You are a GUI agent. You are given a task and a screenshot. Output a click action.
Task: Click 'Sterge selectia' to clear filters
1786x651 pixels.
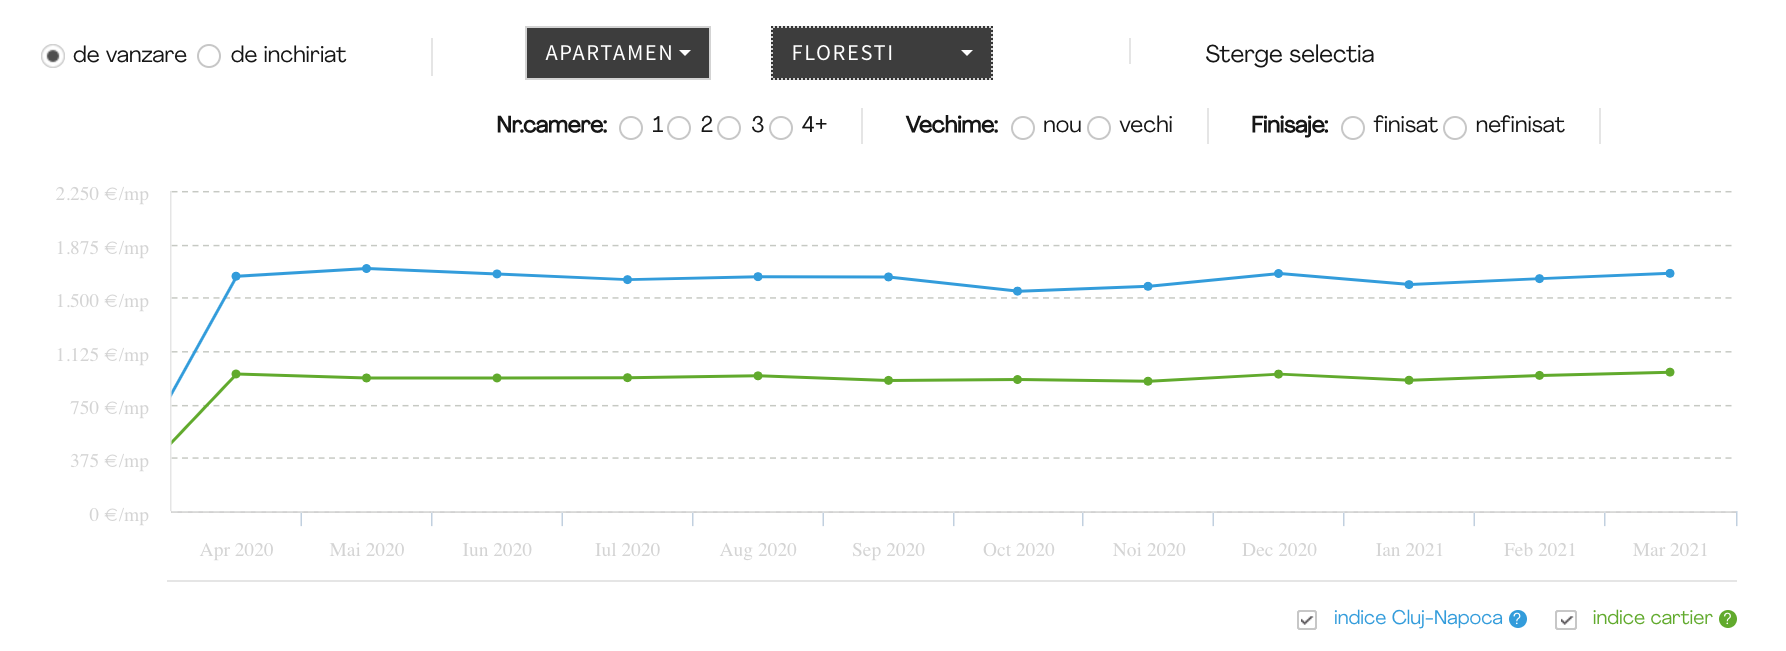pos(1289,54)
